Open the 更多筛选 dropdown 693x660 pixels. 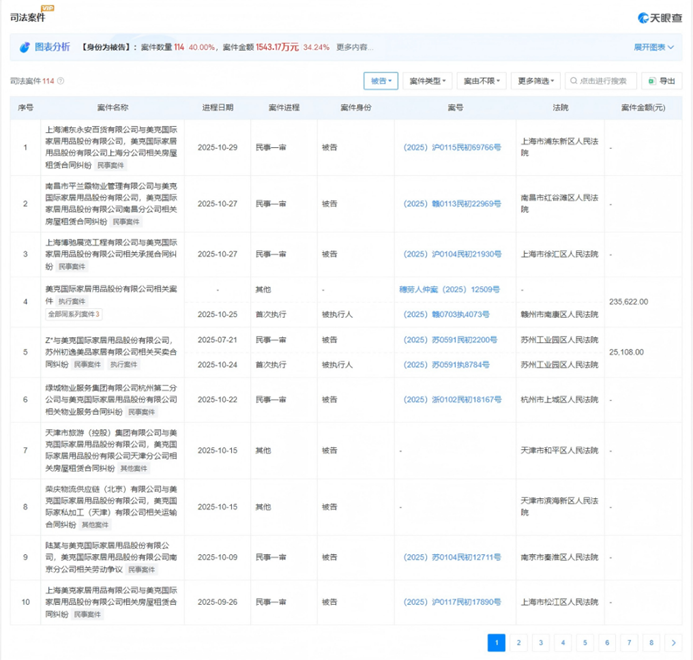coord(535,81)
